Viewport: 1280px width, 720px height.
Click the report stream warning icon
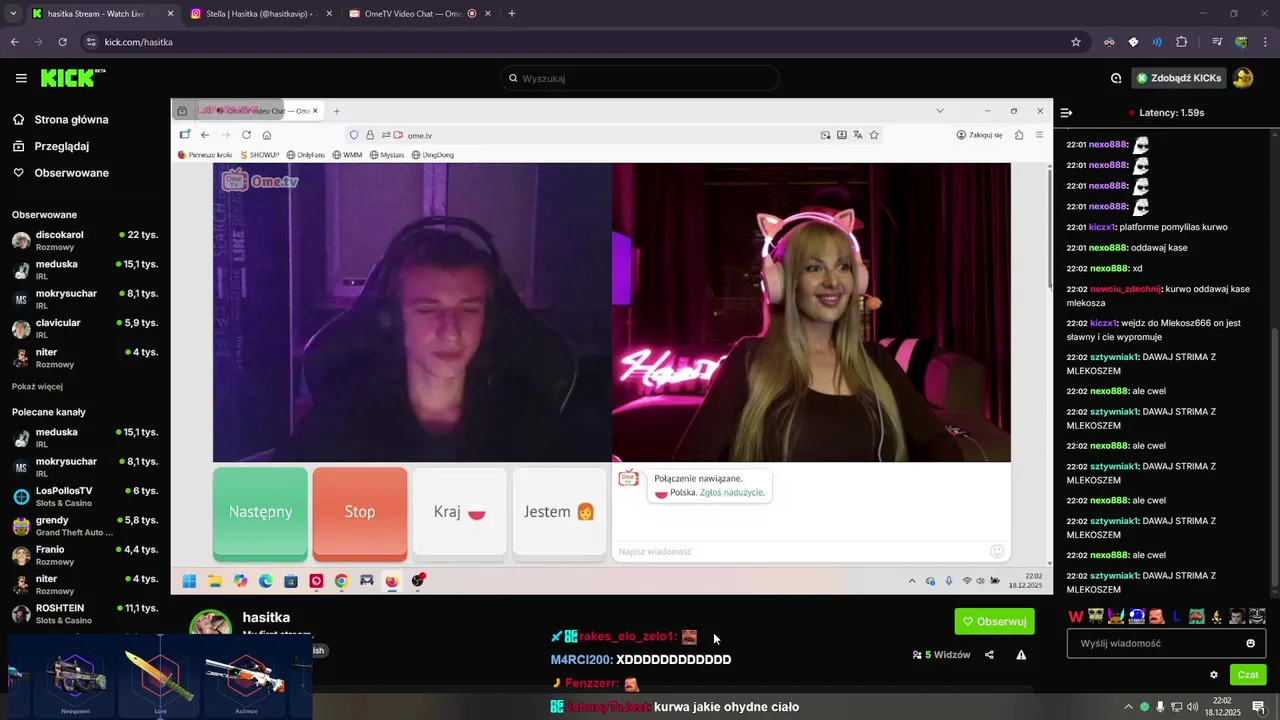[1021, 655]
